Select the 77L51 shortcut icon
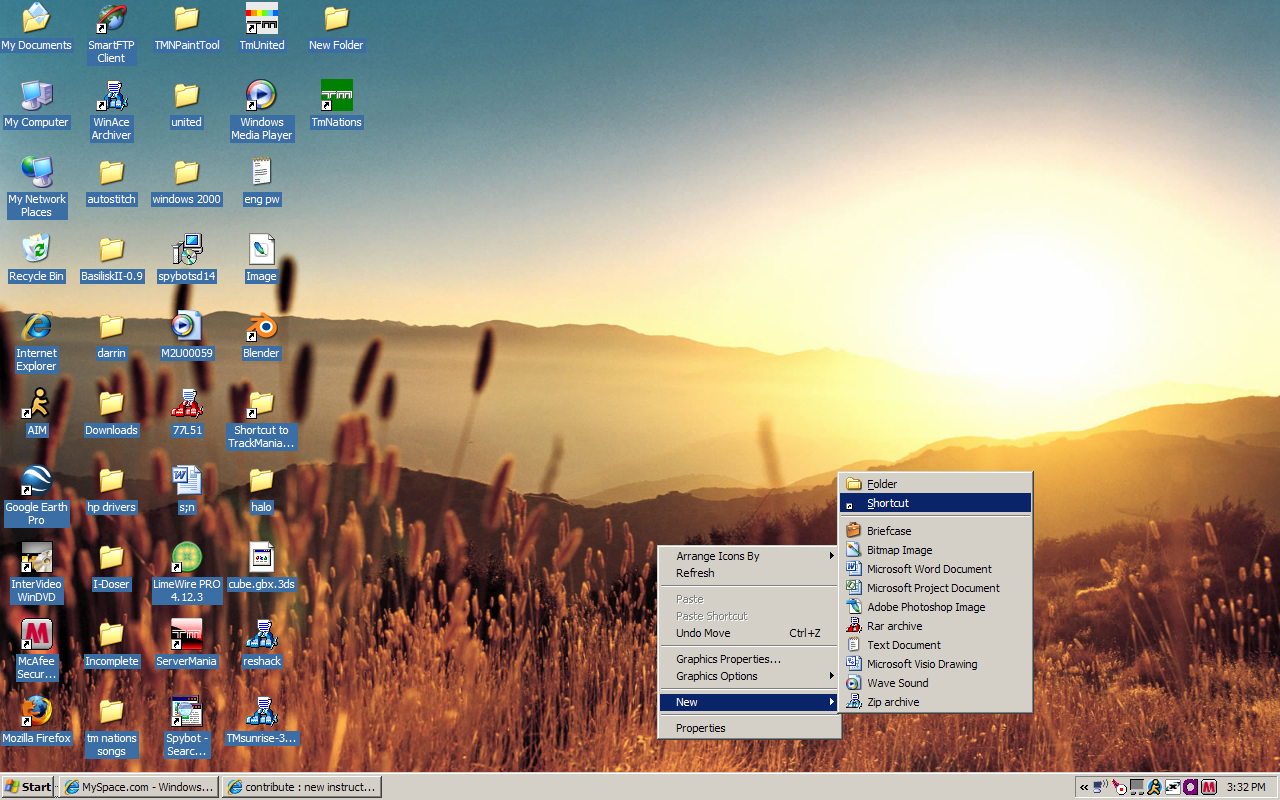This screenshot has width=1280, height=800. tap(187, 412)
